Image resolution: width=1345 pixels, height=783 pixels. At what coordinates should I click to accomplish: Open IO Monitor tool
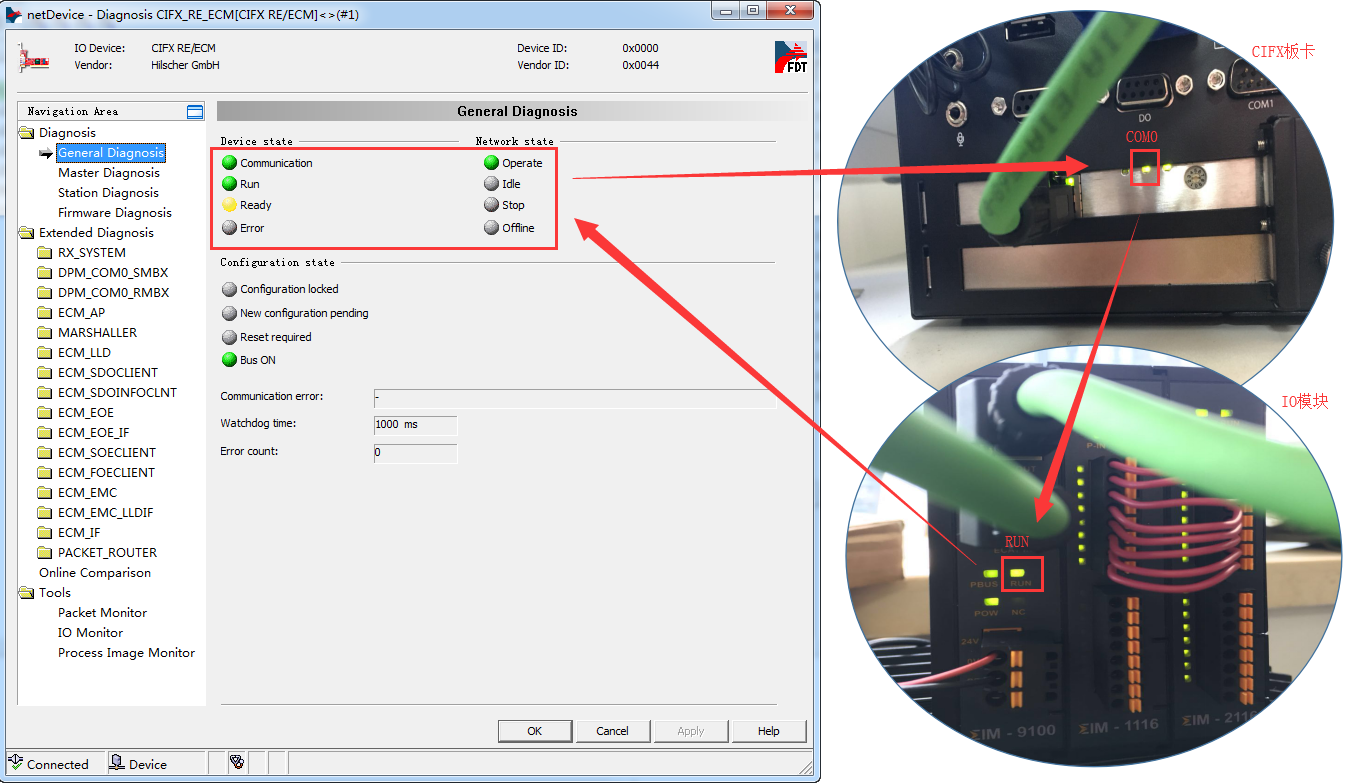tap(90, 633)
